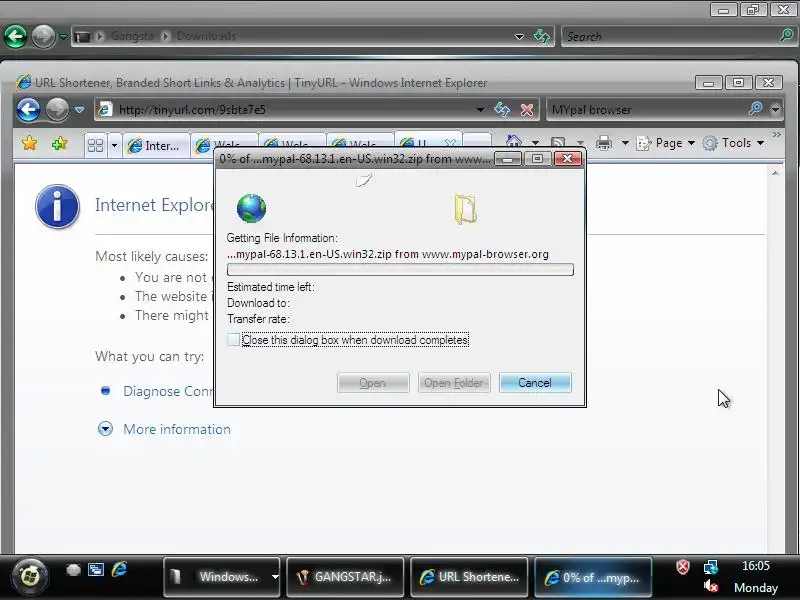The width and height of the screenshot is (800, 600).
Task: Cancel the mypal zip download
Action: point(535,383)
